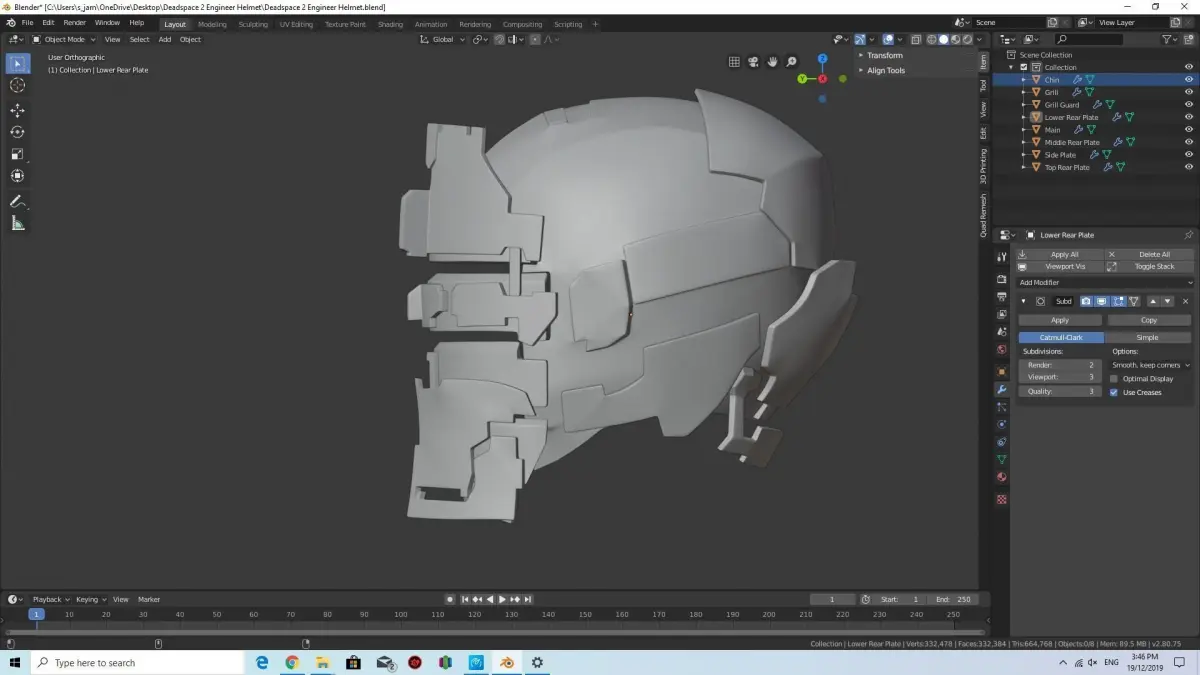Select the Transform tool
The height and width of the screenshot is (675, 1200).
point(17,176)
